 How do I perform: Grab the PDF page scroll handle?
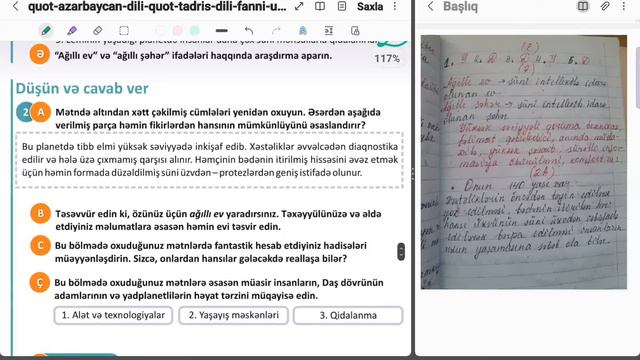tap(401, 251)
